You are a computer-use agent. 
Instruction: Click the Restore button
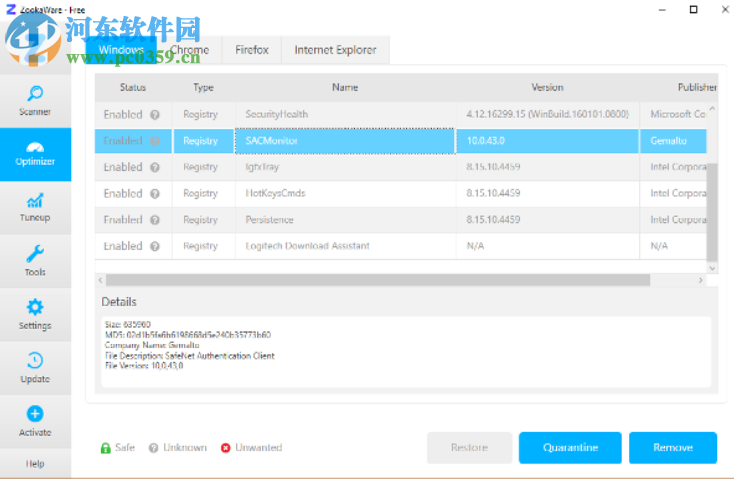click(x=469, y=447)
